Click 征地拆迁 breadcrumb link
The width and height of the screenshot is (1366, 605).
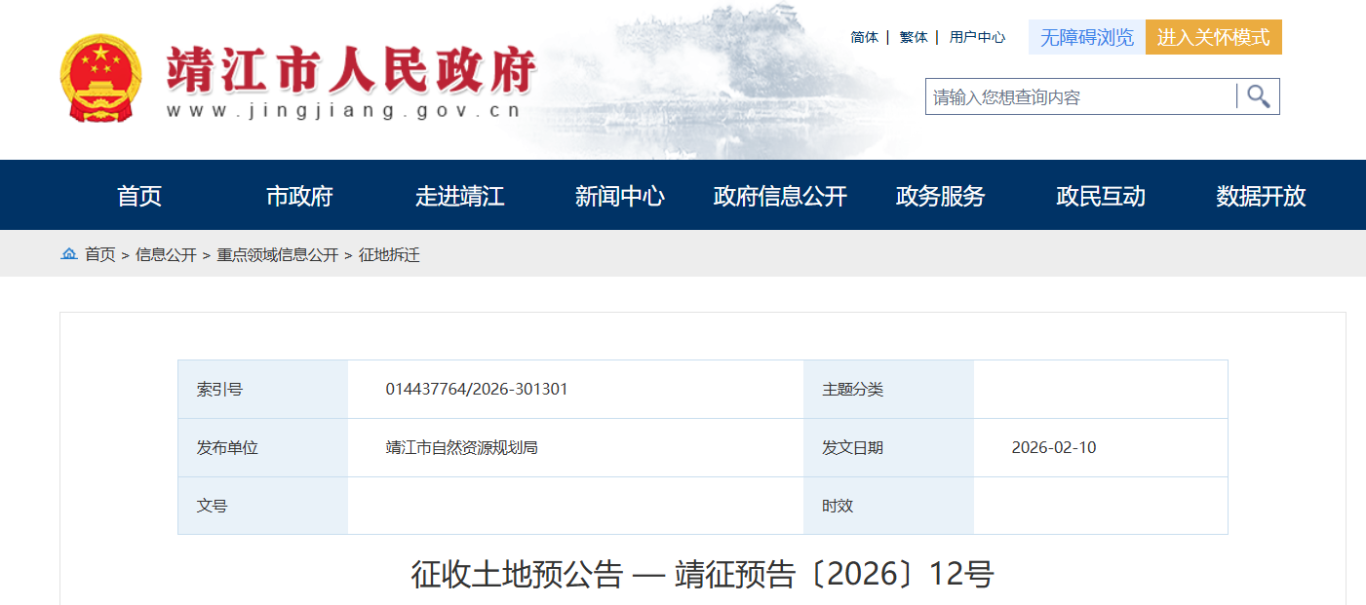(x=389, y=255)
